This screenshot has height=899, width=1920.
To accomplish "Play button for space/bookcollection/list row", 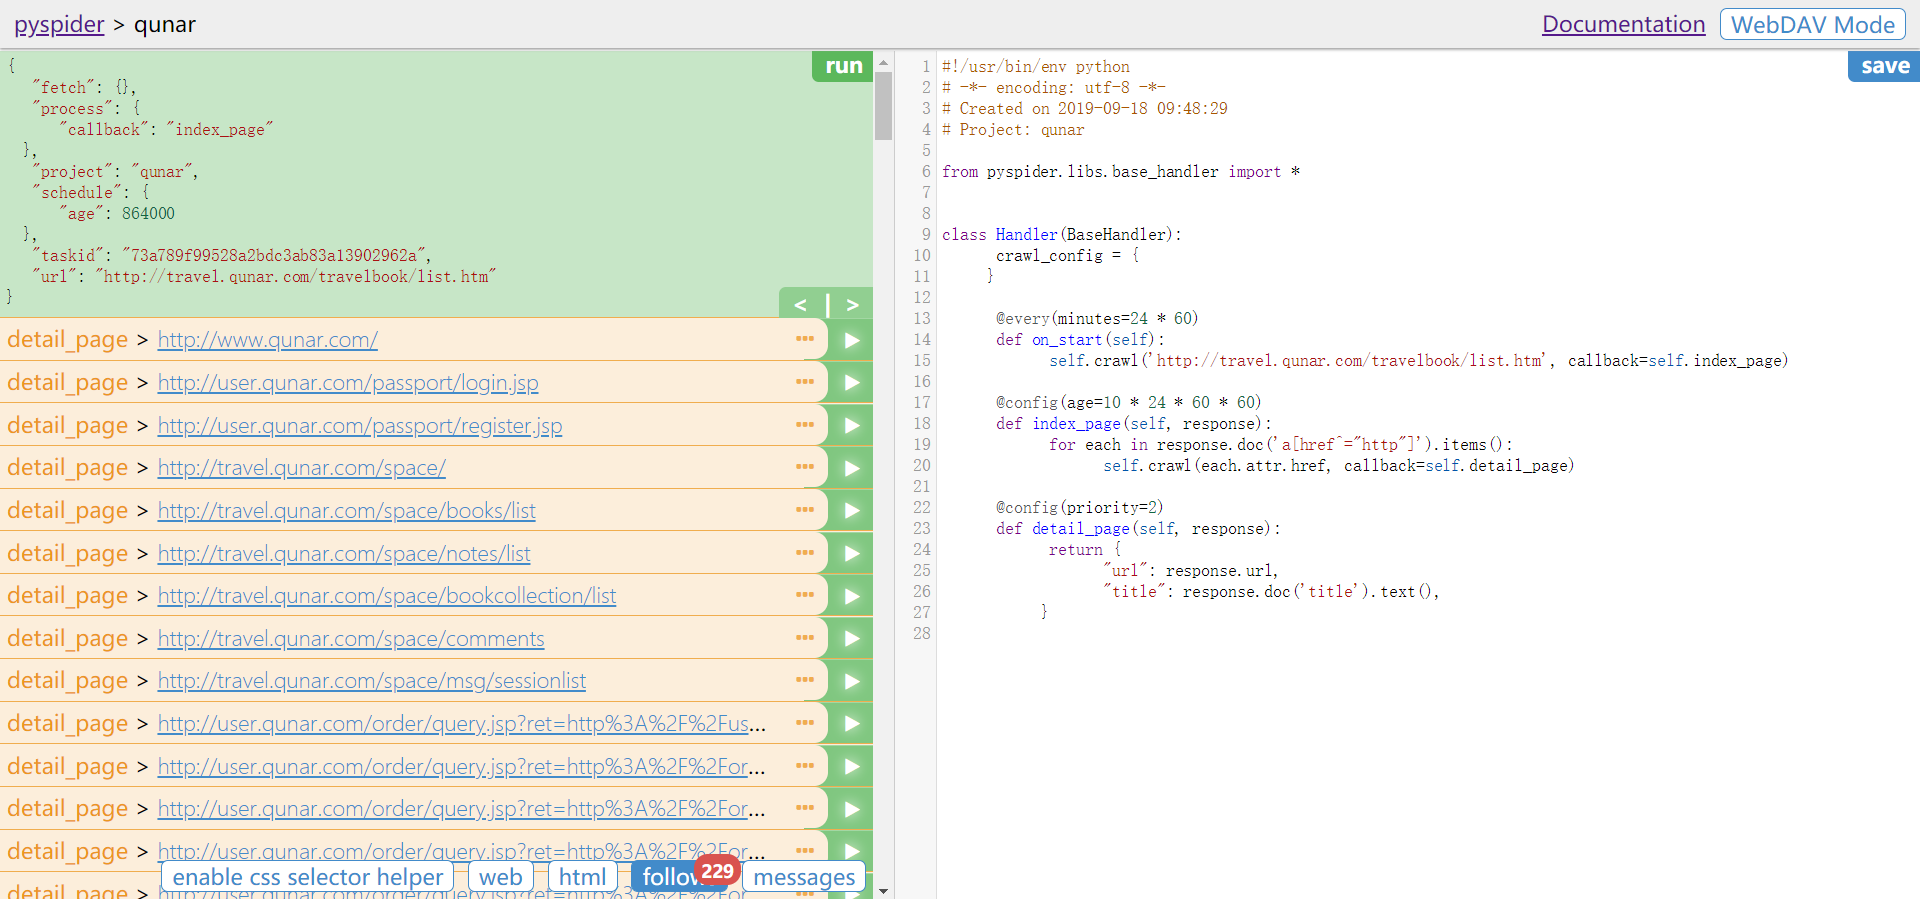I will point(850,596).
